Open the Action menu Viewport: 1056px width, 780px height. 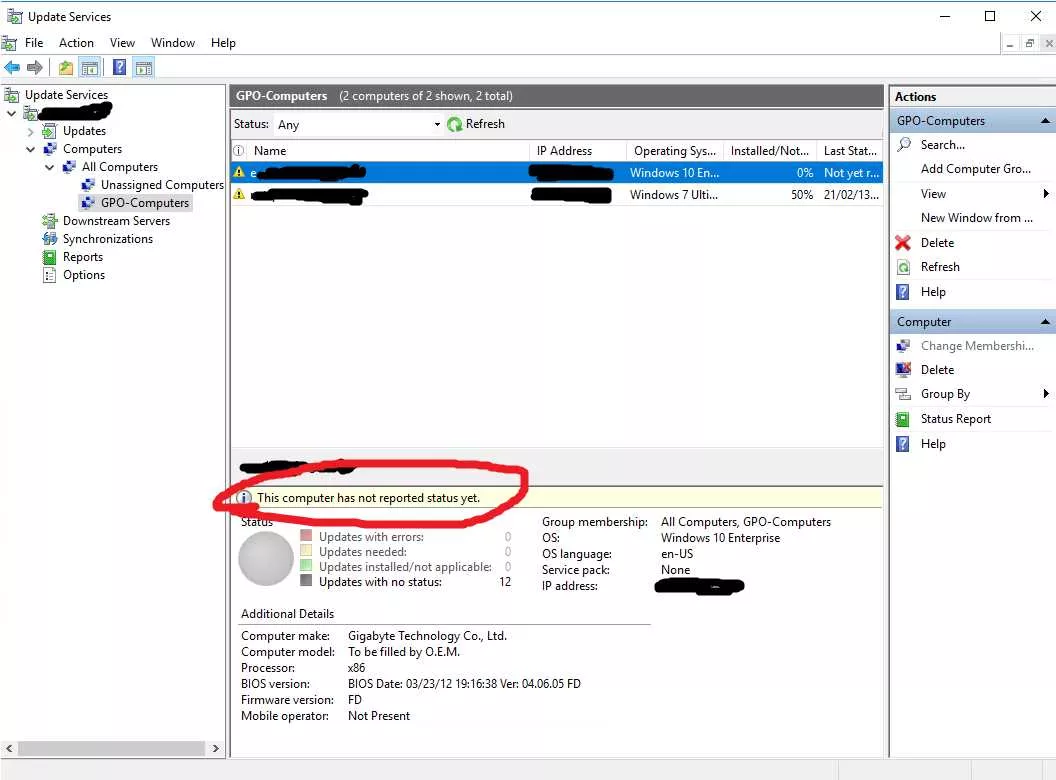pos(76,42)
